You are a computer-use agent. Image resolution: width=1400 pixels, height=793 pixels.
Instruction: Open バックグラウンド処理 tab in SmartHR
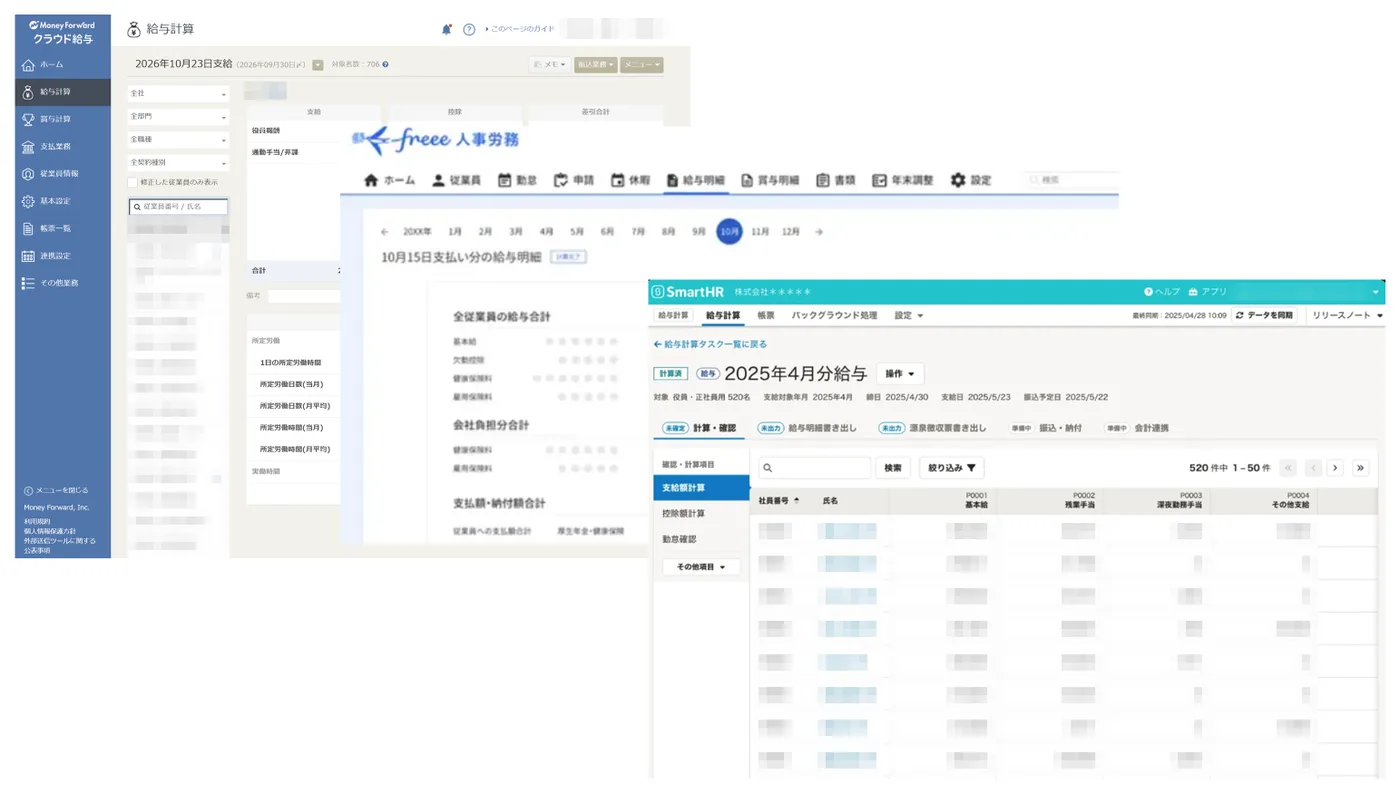click(834, 315)
